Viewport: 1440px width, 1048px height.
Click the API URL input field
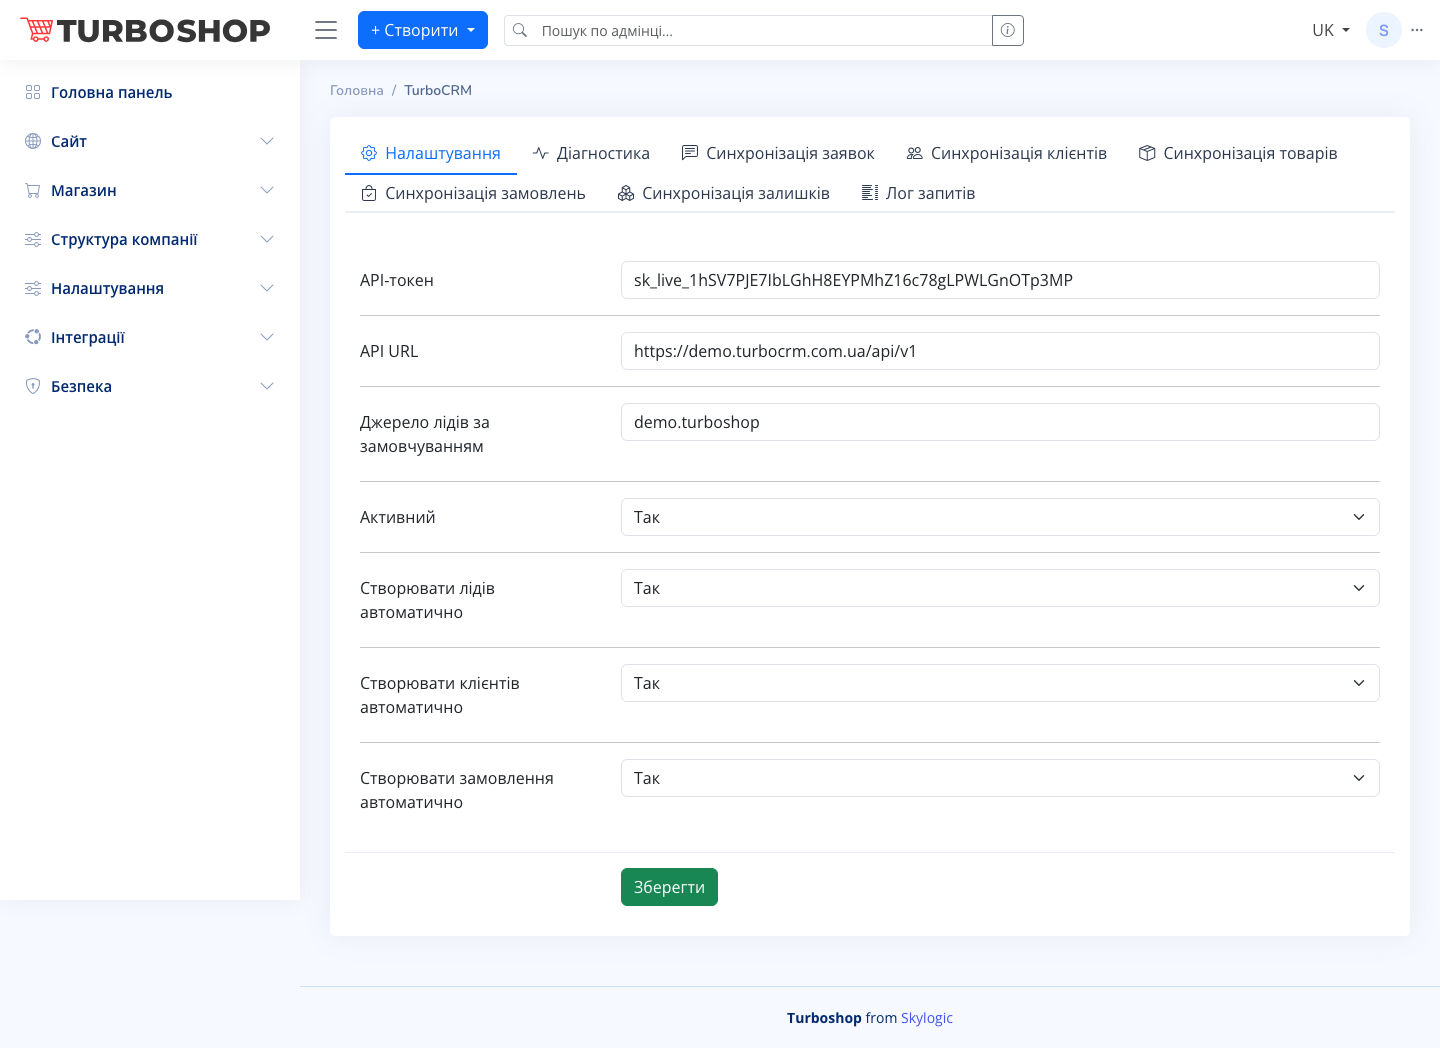click(x=1000, y=351)
